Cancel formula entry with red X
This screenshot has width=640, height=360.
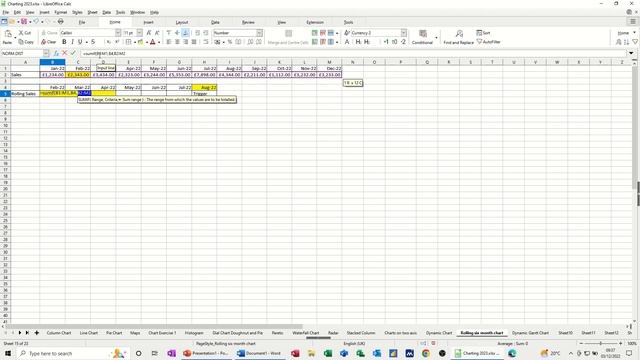[64, 53]
